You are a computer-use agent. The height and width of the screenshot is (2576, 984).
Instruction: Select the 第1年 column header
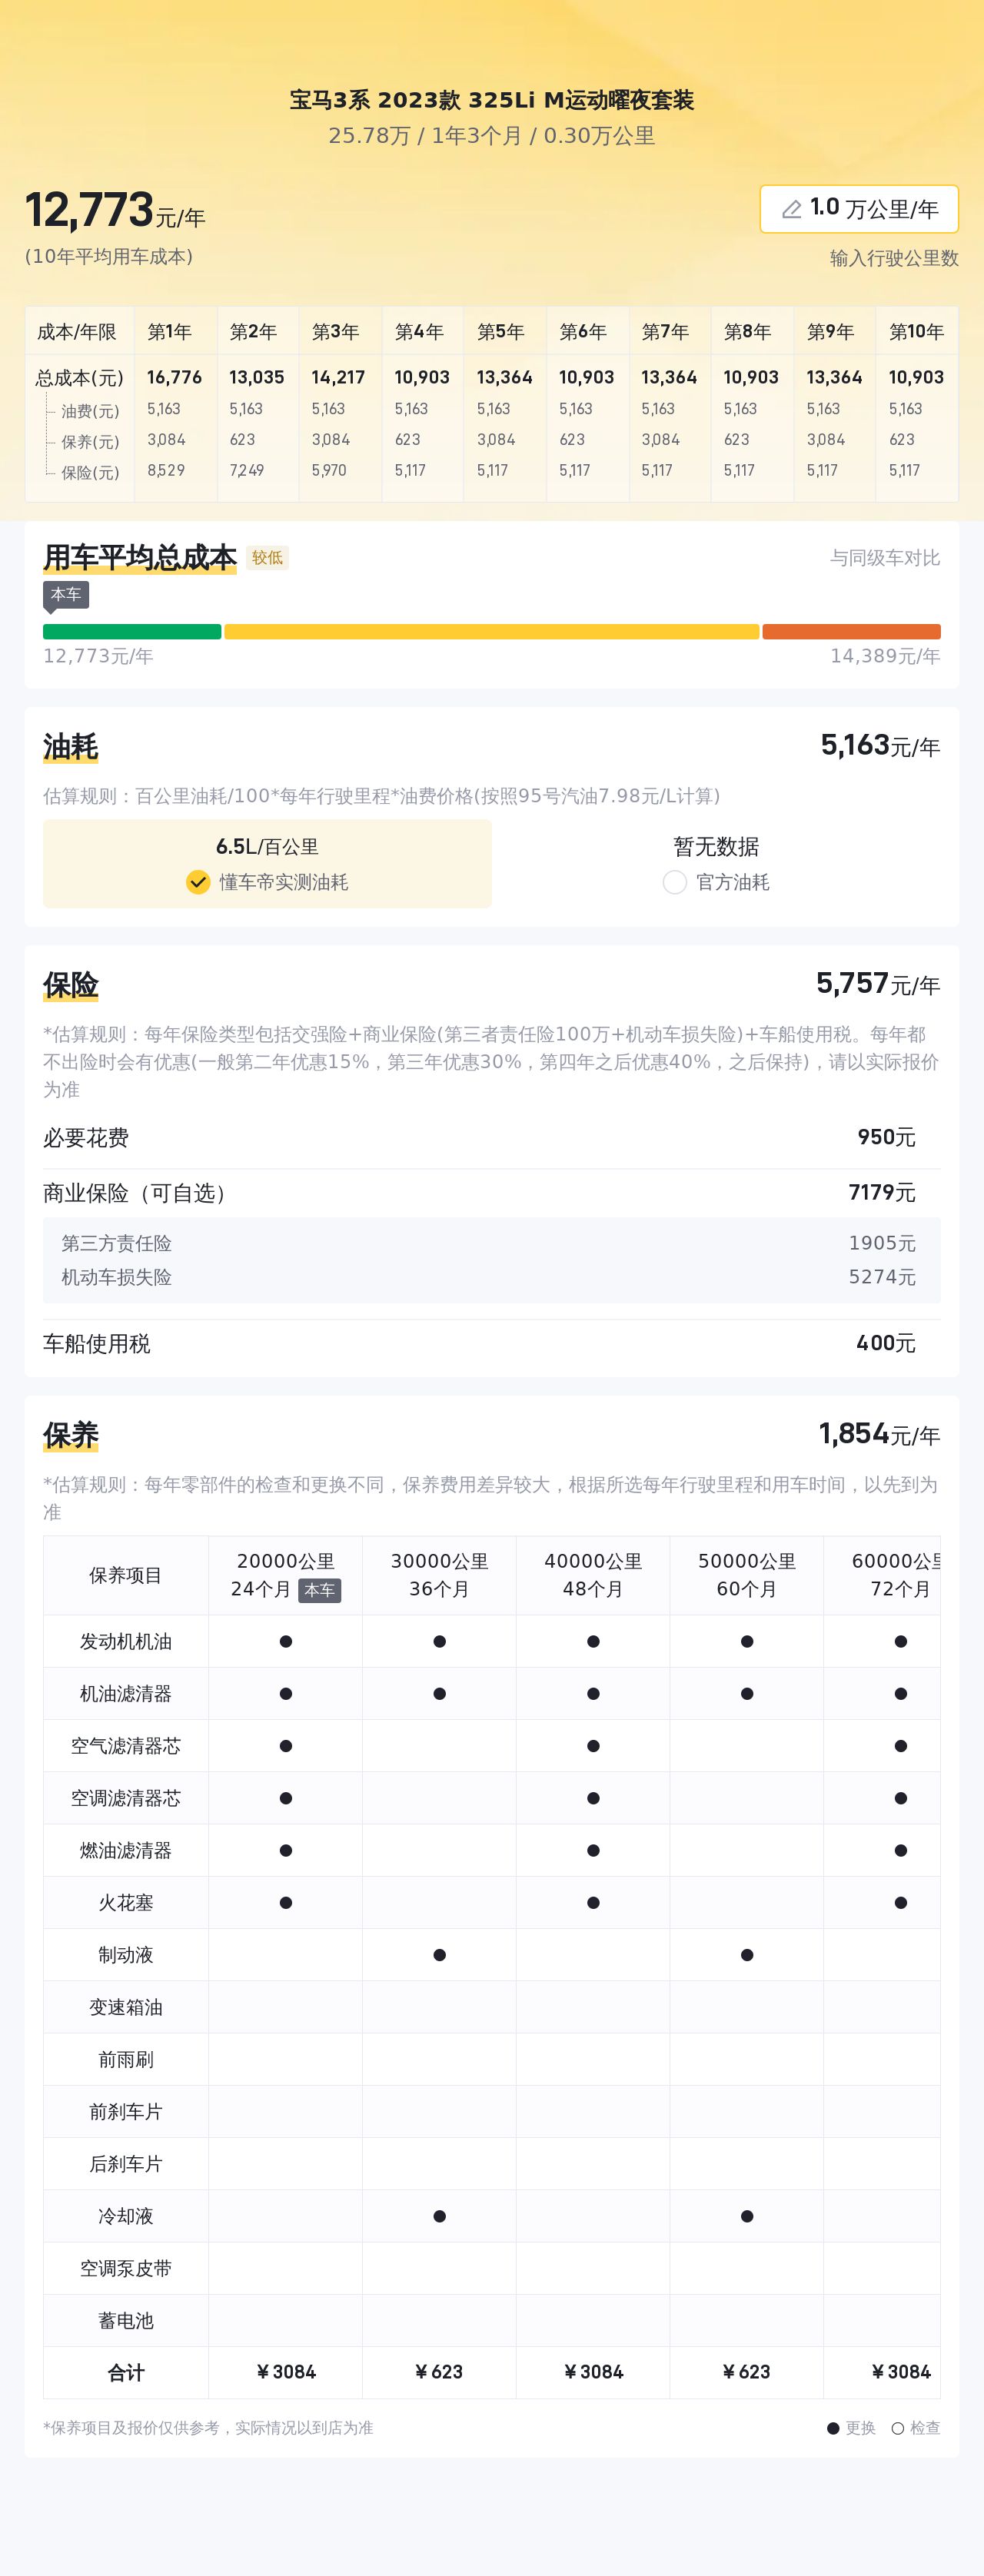pos(170,332)
